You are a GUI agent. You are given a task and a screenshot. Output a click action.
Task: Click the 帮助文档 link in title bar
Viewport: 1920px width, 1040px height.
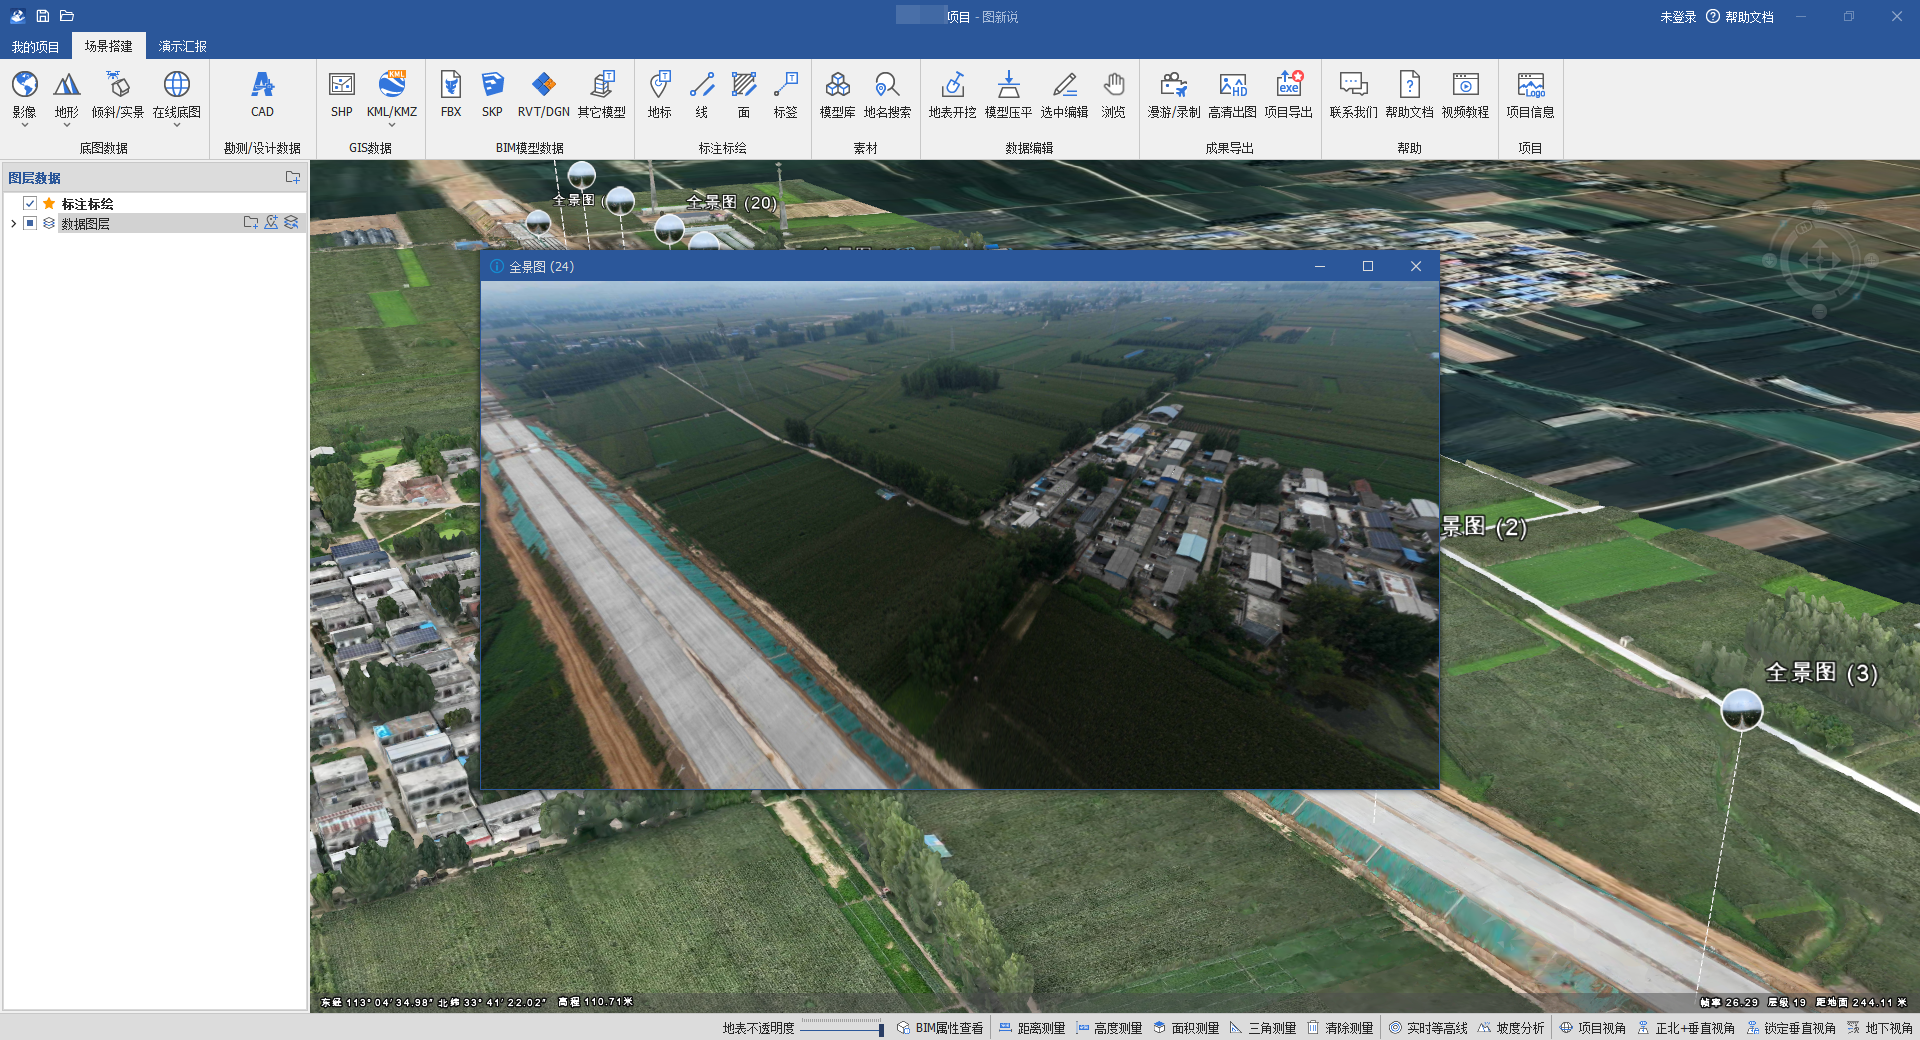[1748, 17]
